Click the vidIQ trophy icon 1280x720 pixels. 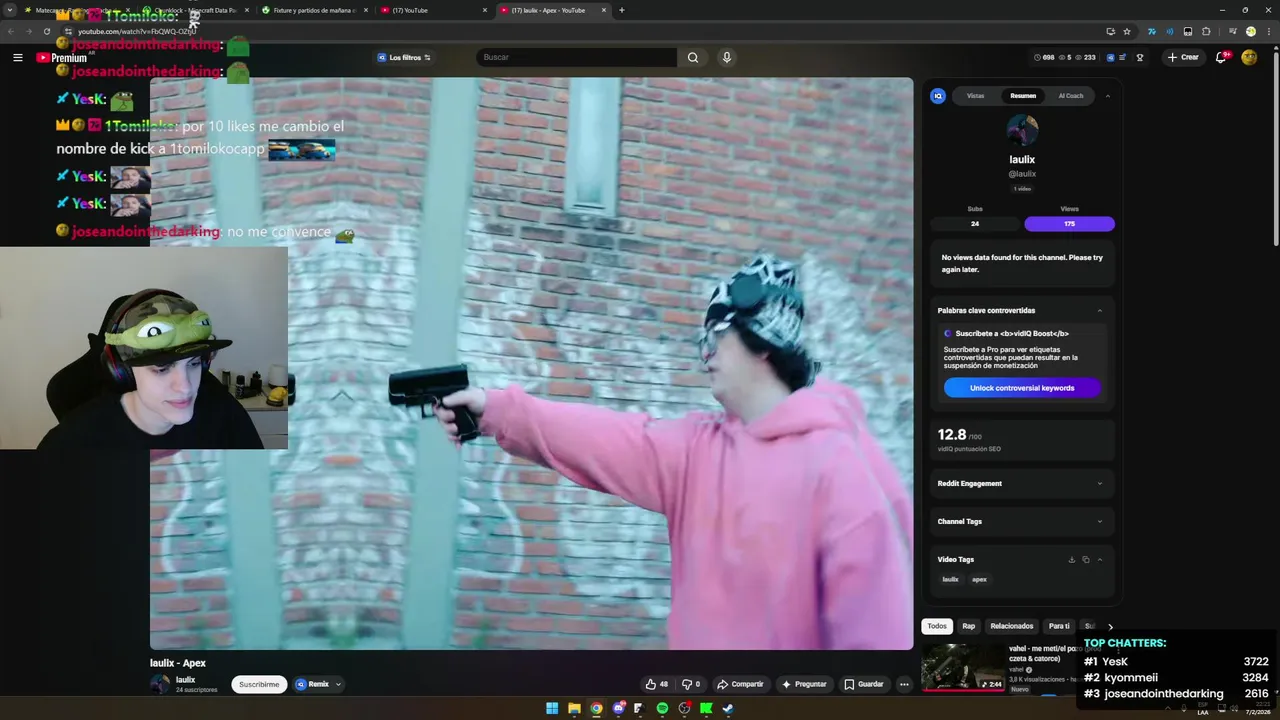1140,57
